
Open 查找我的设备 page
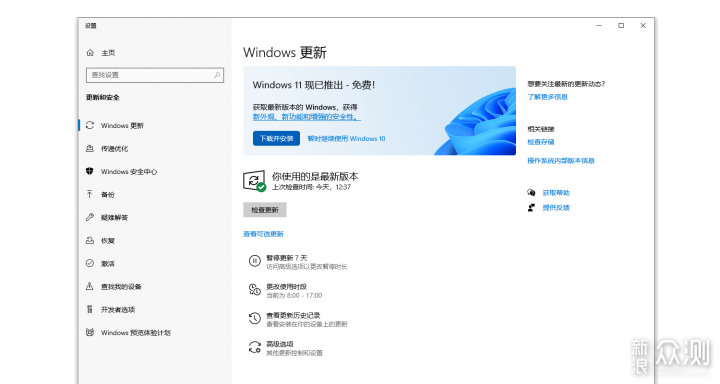[121, 286]
